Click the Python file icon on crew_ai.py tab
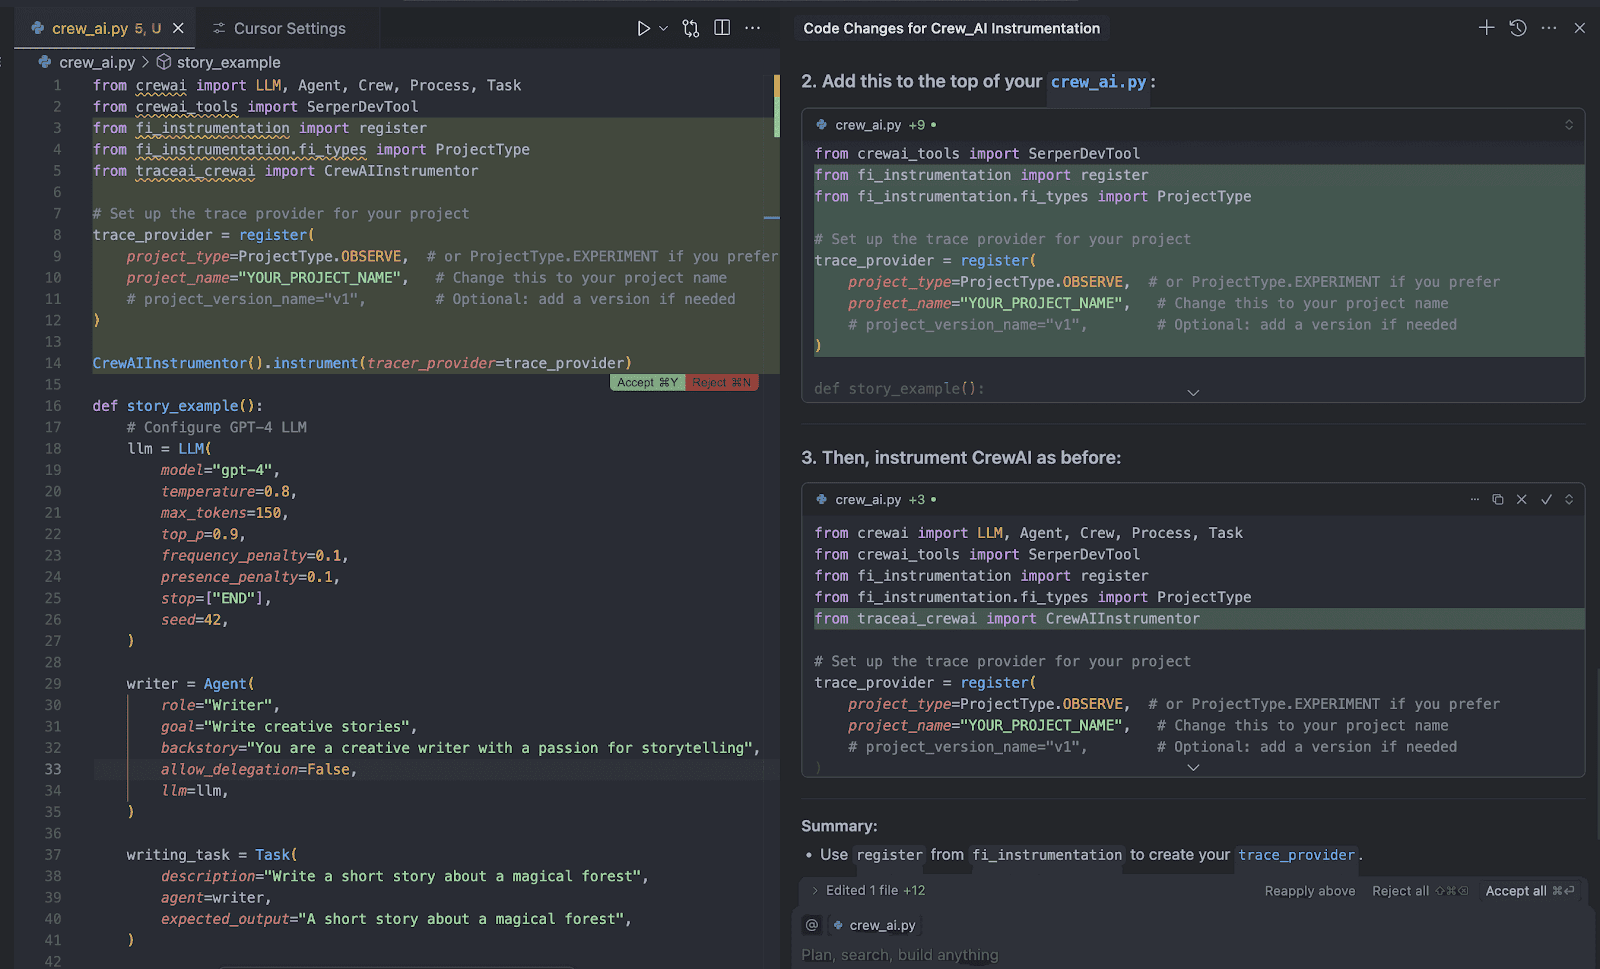This screenshot has width=1600, height=969. tap(38, 28)
